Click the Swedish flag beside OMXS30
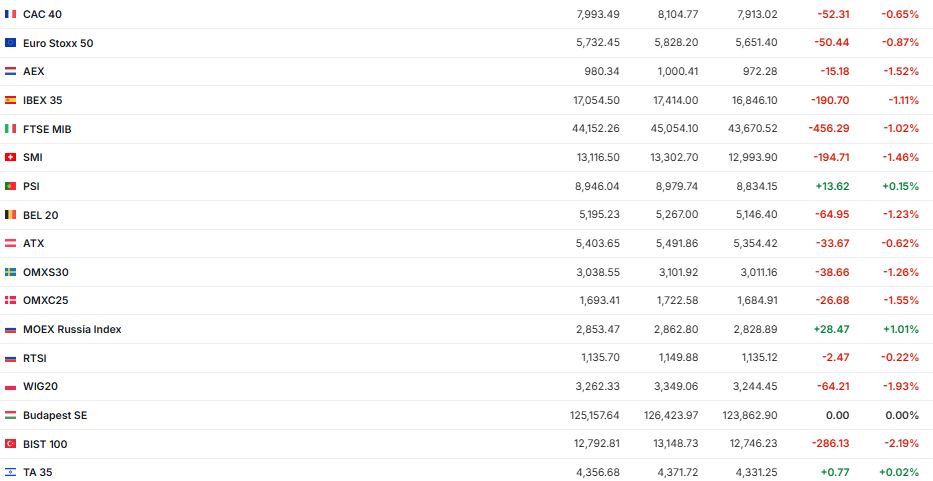 point(10,272)
